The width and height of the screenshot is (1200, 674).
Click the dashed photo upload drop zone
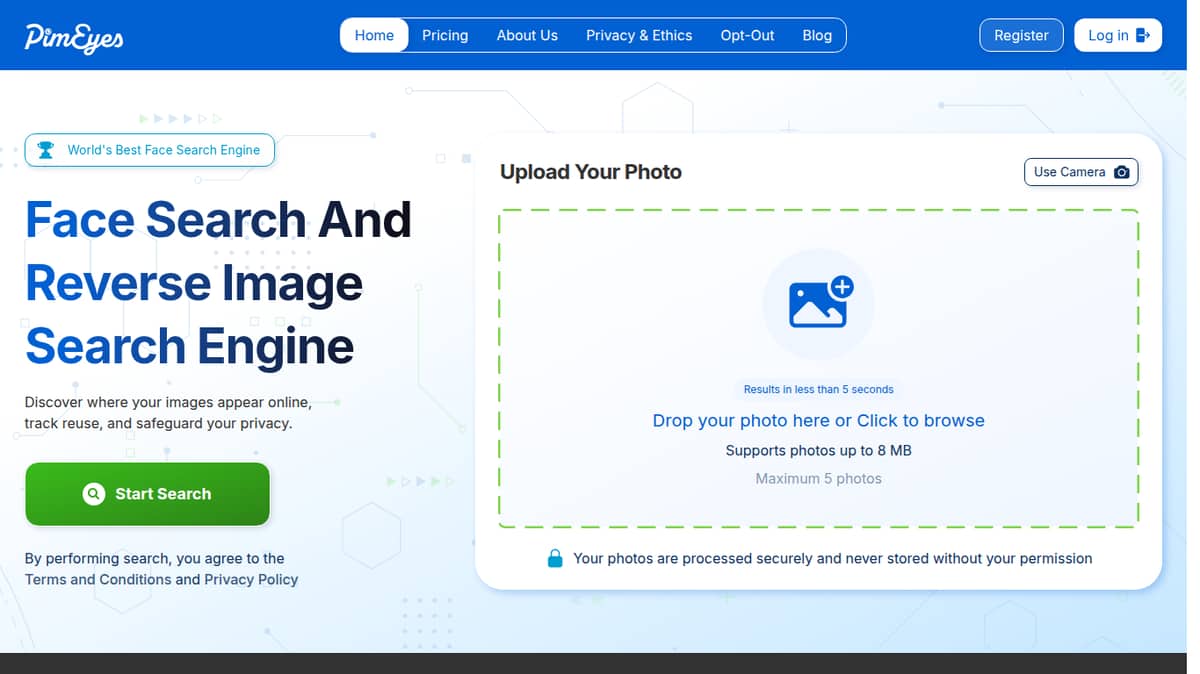point(819,368)
